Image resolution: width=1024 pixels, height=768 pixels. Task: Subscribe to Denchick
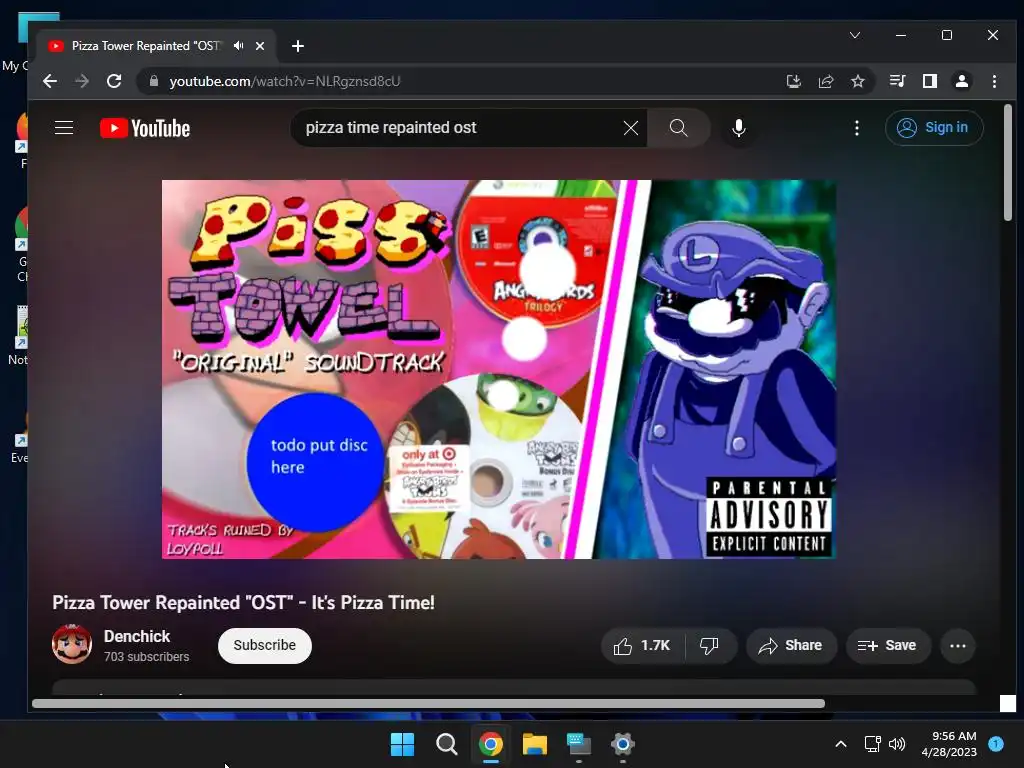[x=264, y=645]
